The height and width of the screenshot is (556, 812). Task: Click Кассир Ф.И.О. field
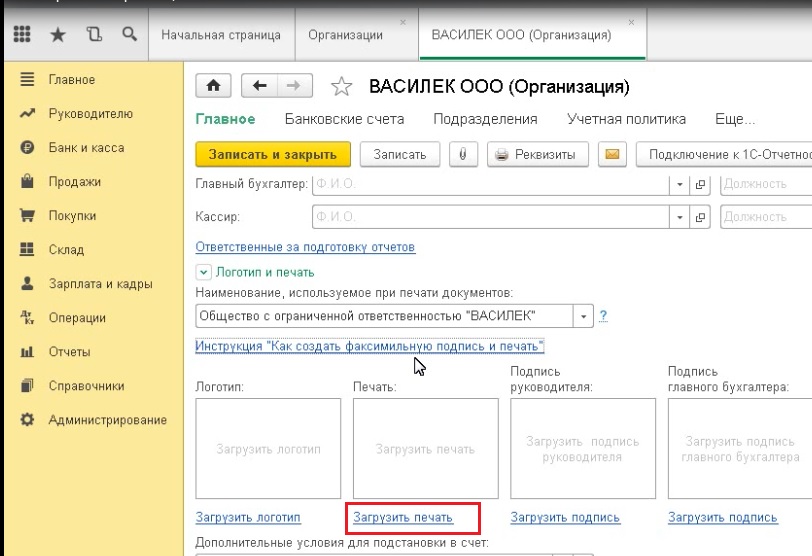point(491,217)
